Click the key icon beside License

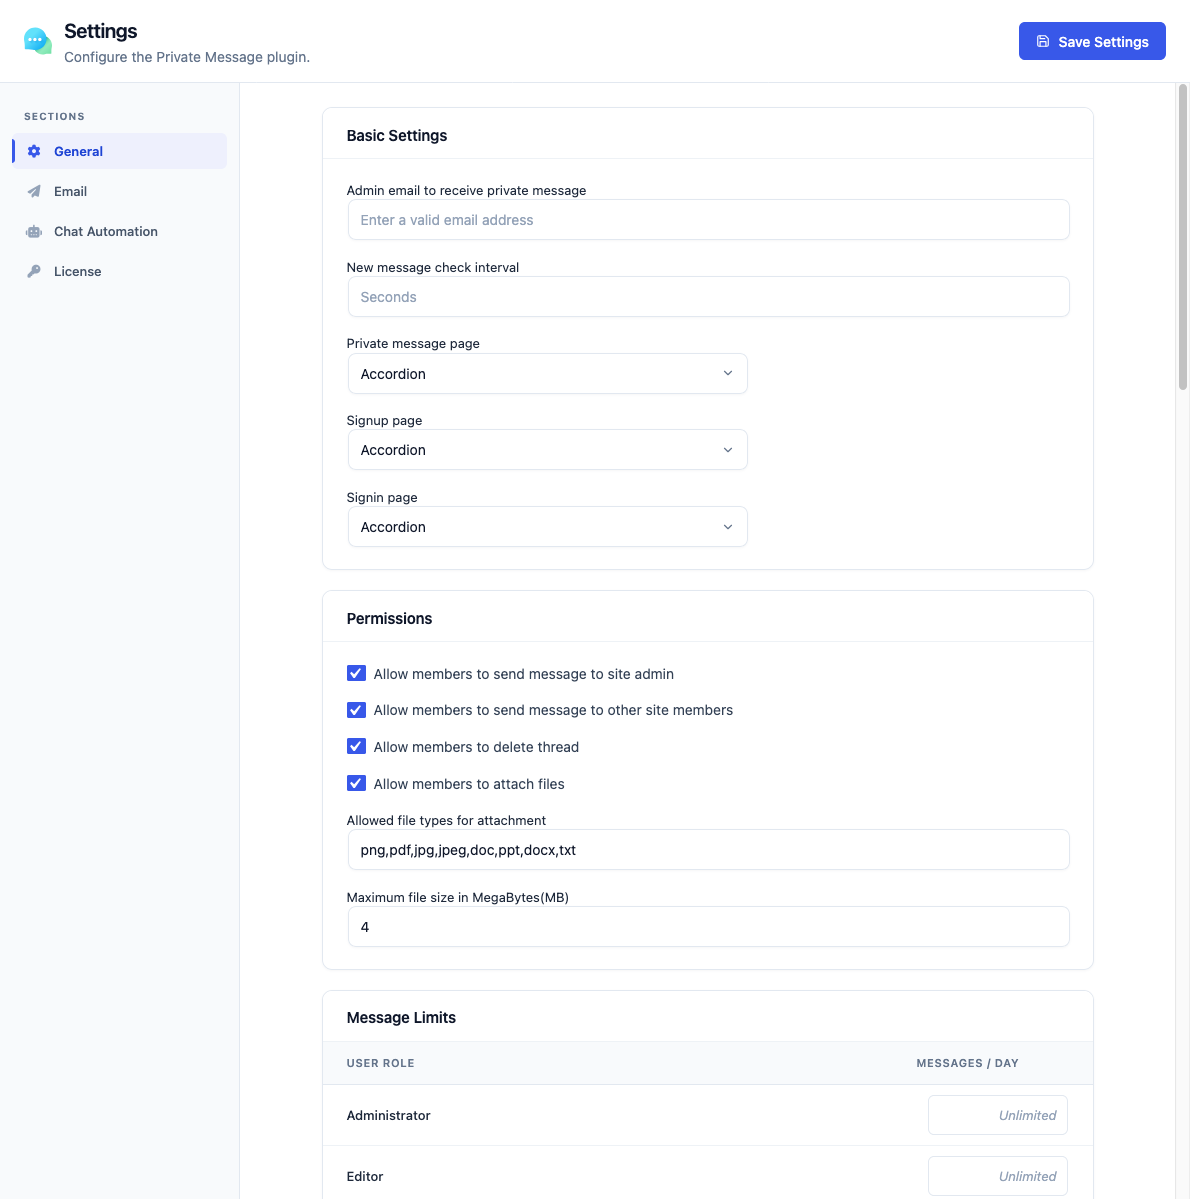[34, 271]
